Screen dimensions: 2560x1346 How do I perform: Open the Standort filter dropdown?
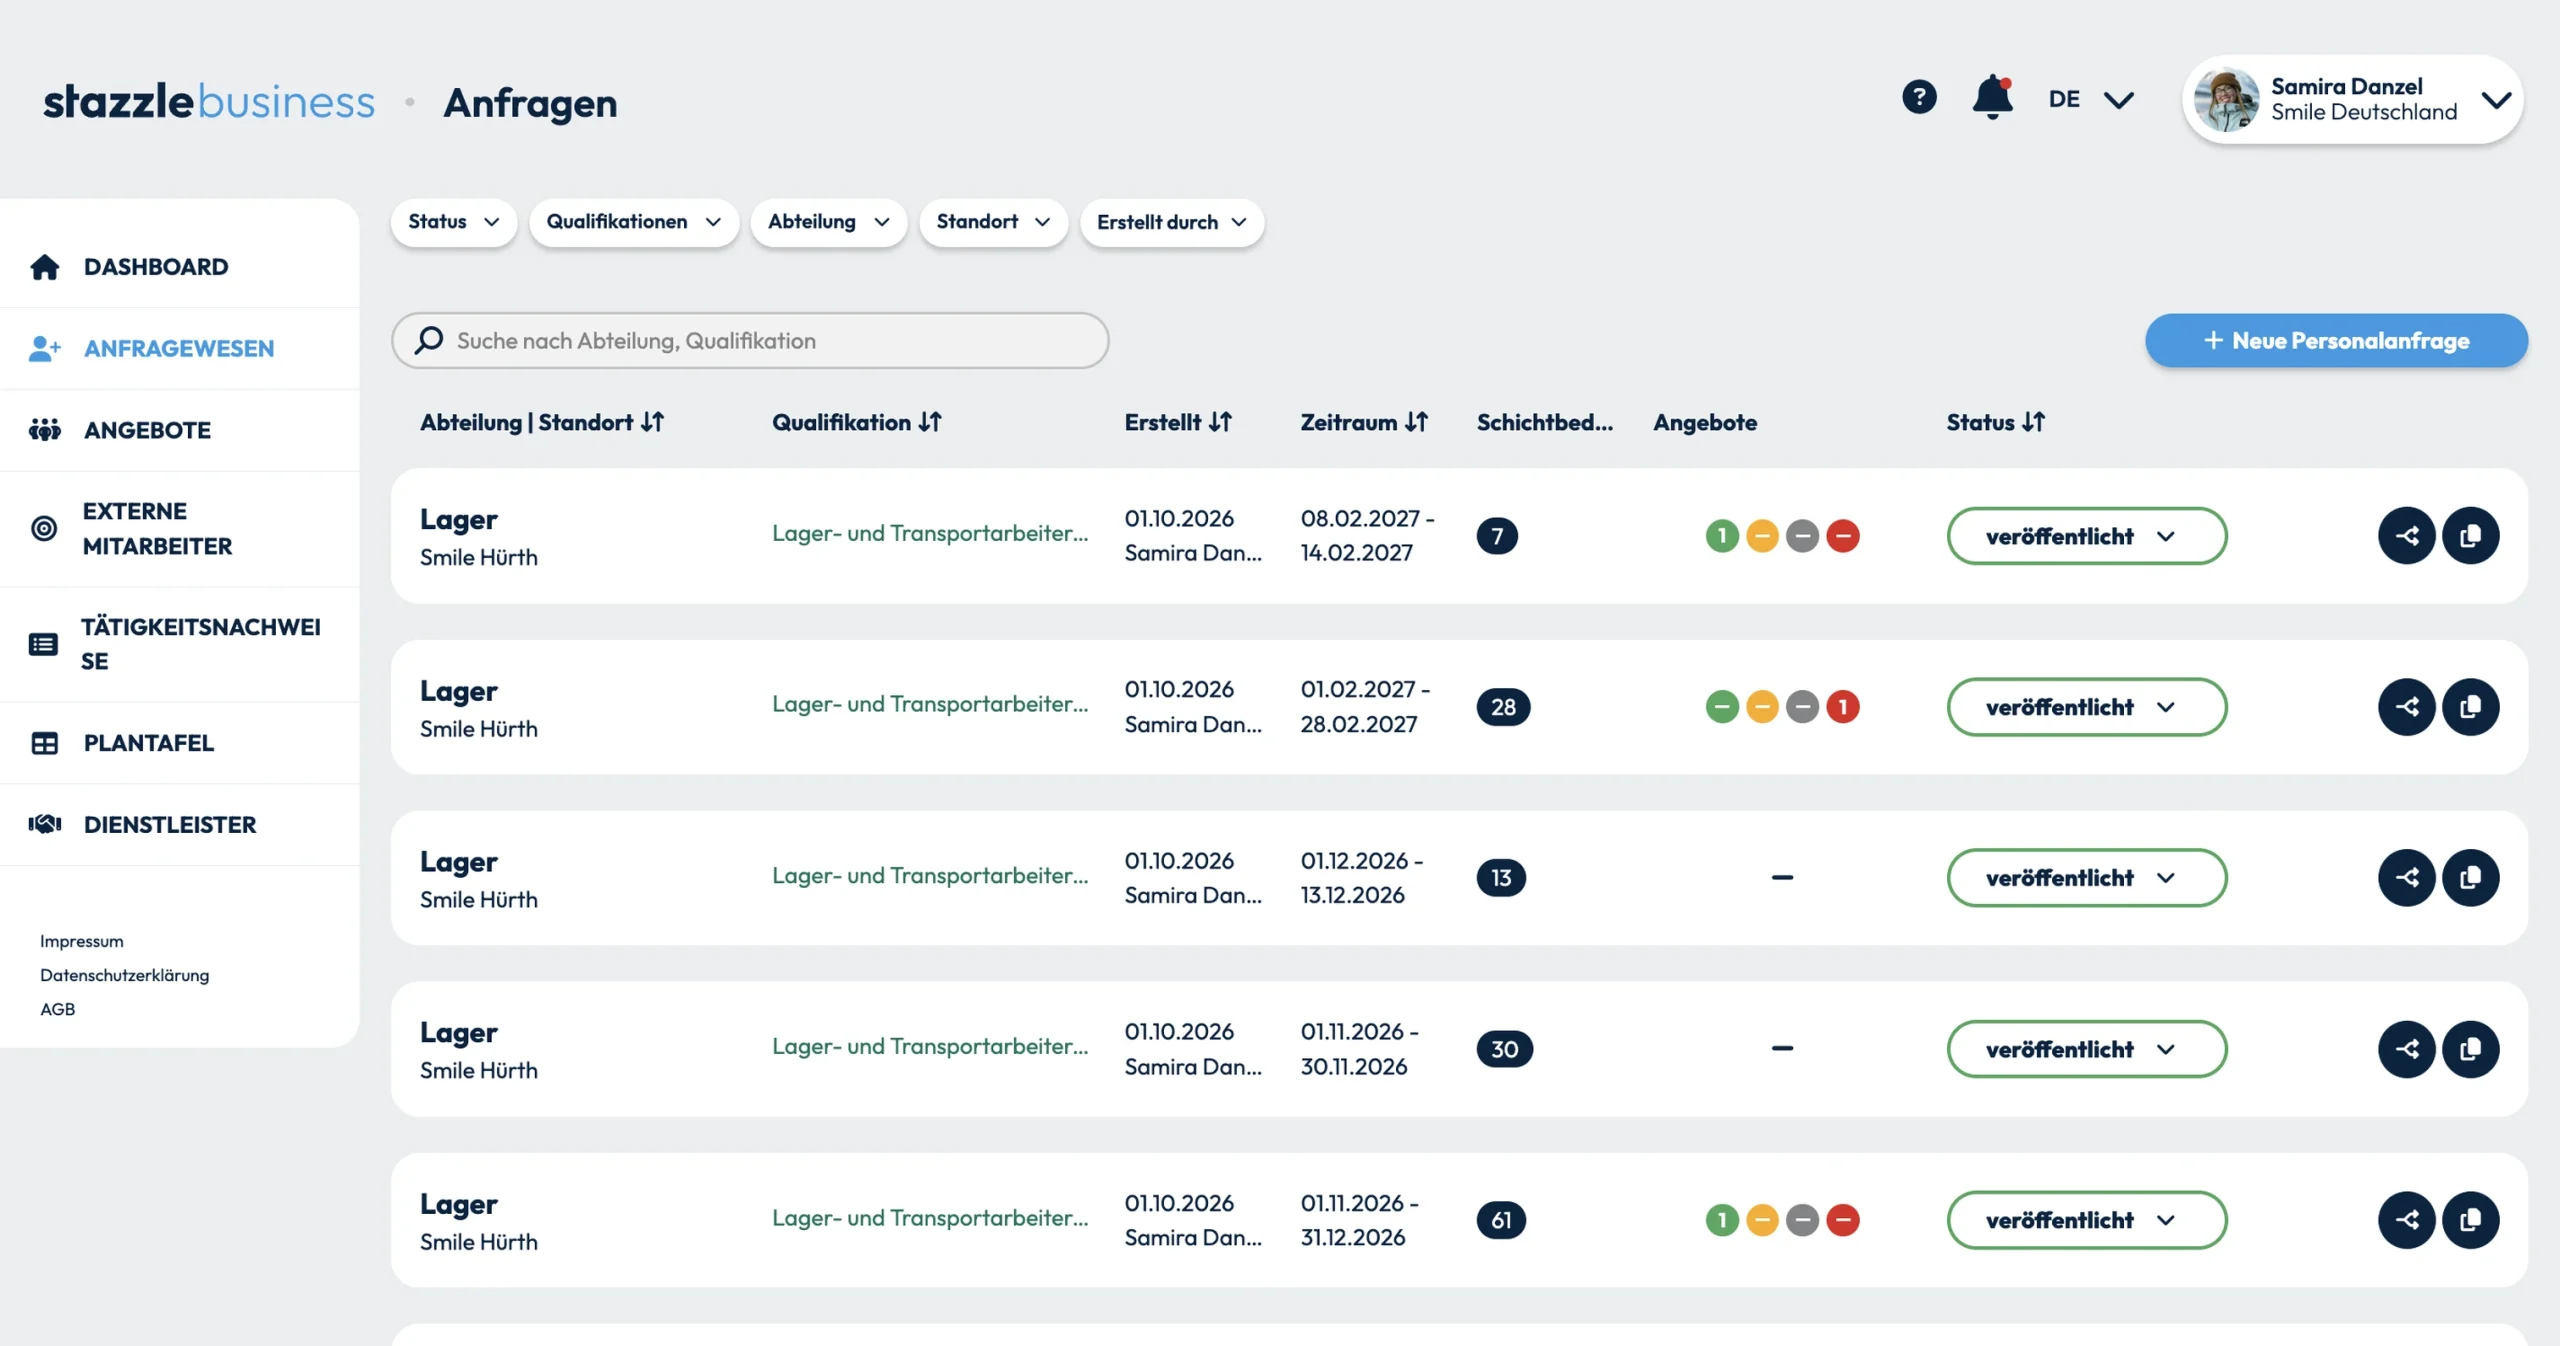(x=993, y=222)
